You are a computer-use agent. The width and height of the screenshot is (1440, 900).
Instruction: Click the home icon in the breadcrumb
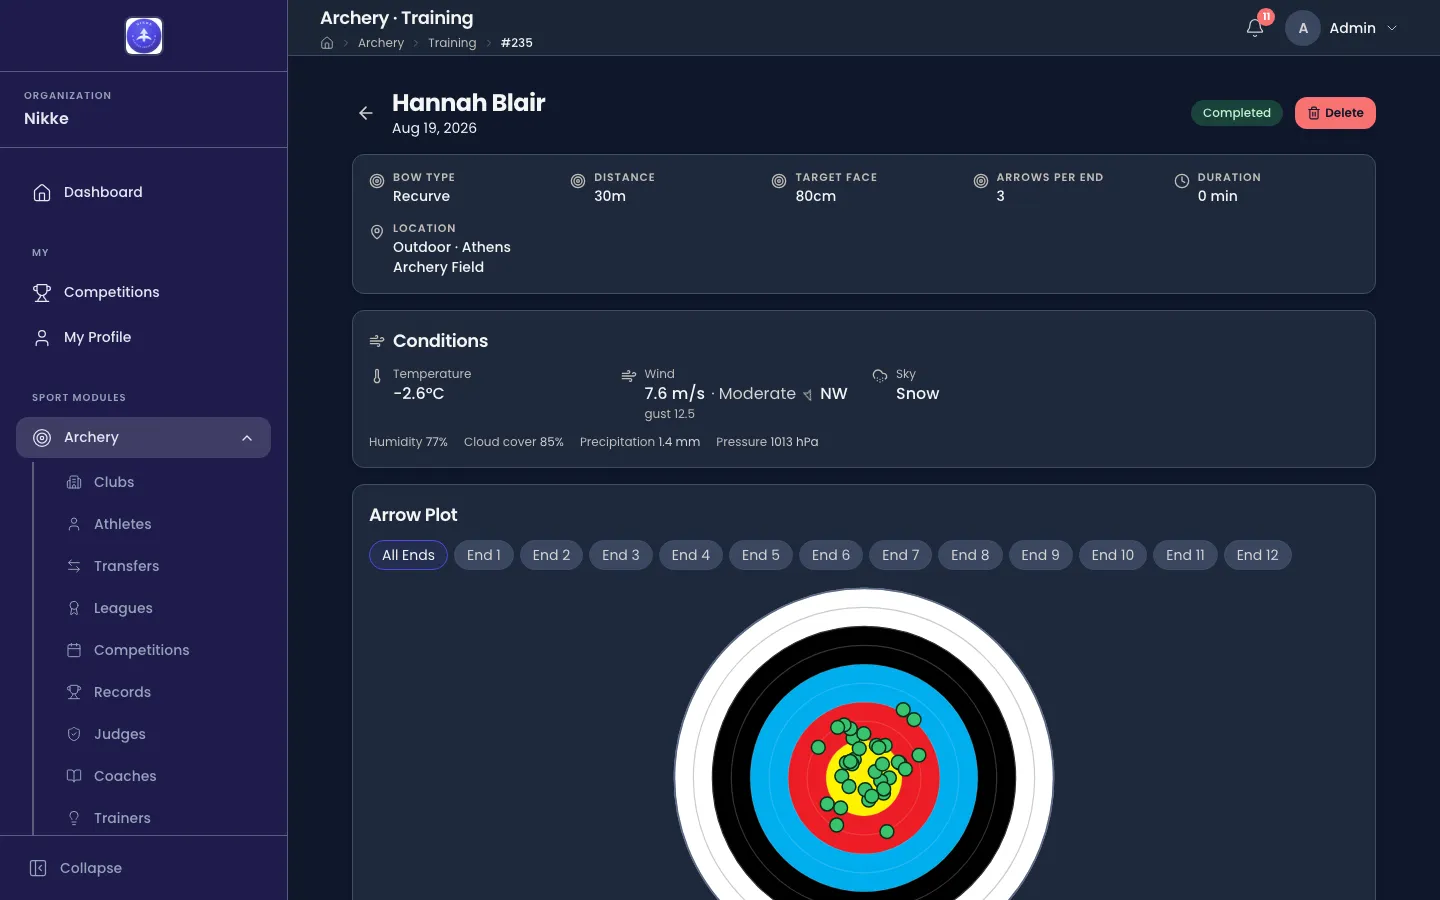click(327, 43)
